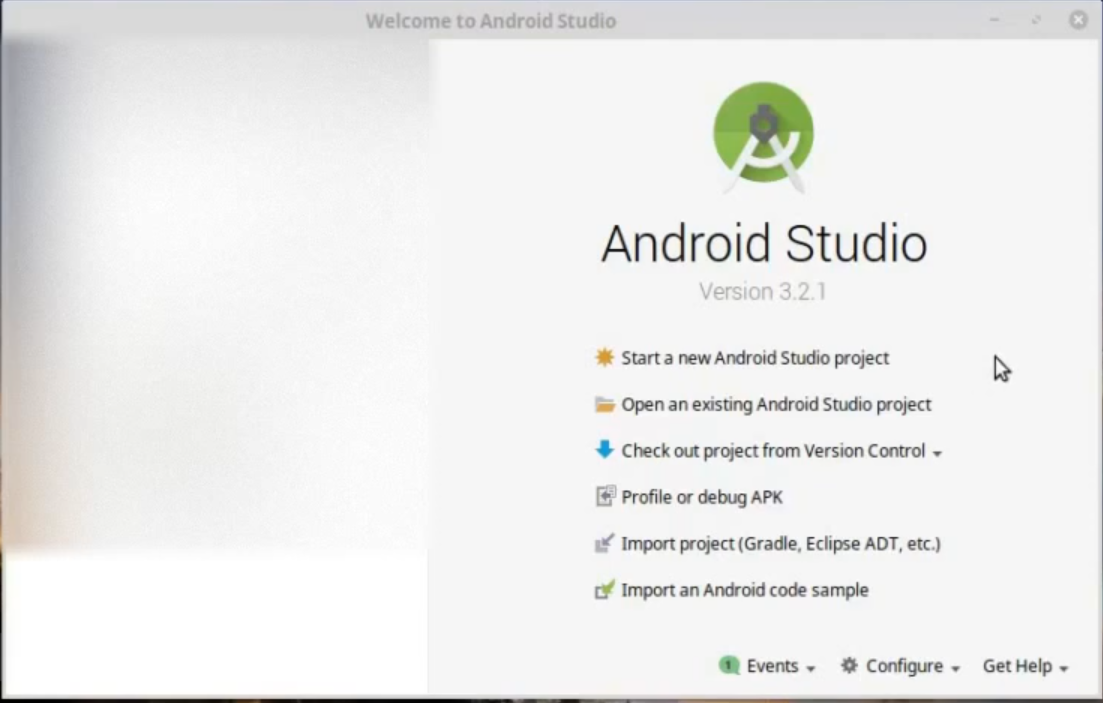Click the Welcome to Android Studio title bar
The image size is (1103, 703).
[x=490, y=20]
